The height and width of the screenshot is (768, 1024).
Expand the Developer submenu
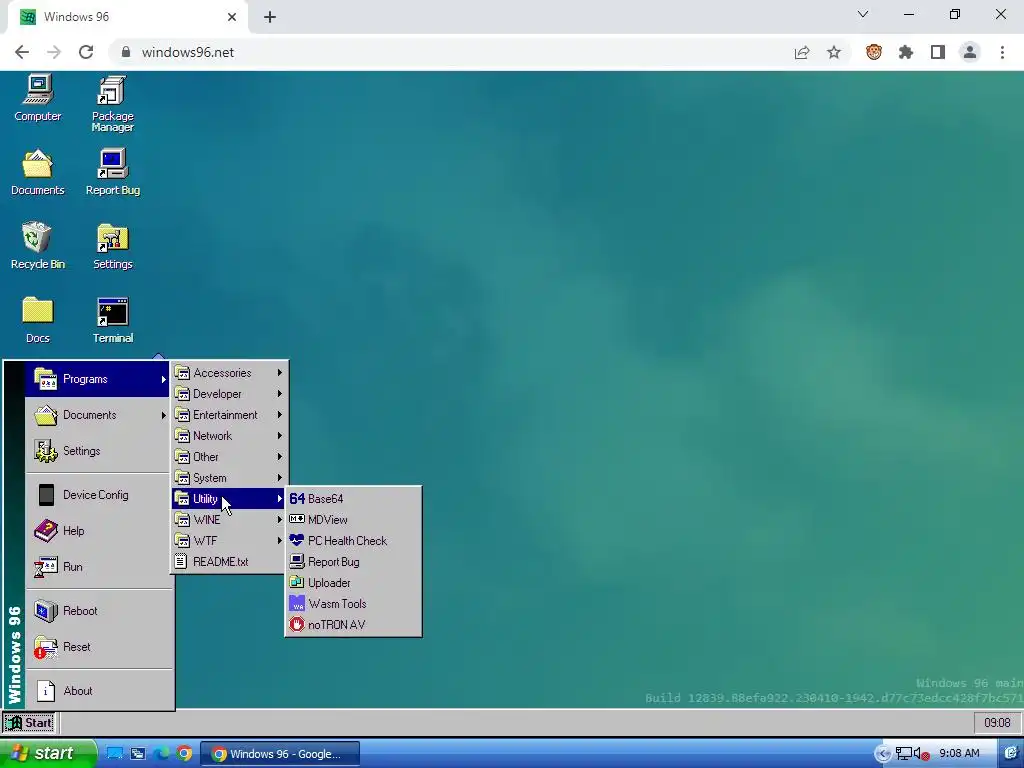point(229,394)
